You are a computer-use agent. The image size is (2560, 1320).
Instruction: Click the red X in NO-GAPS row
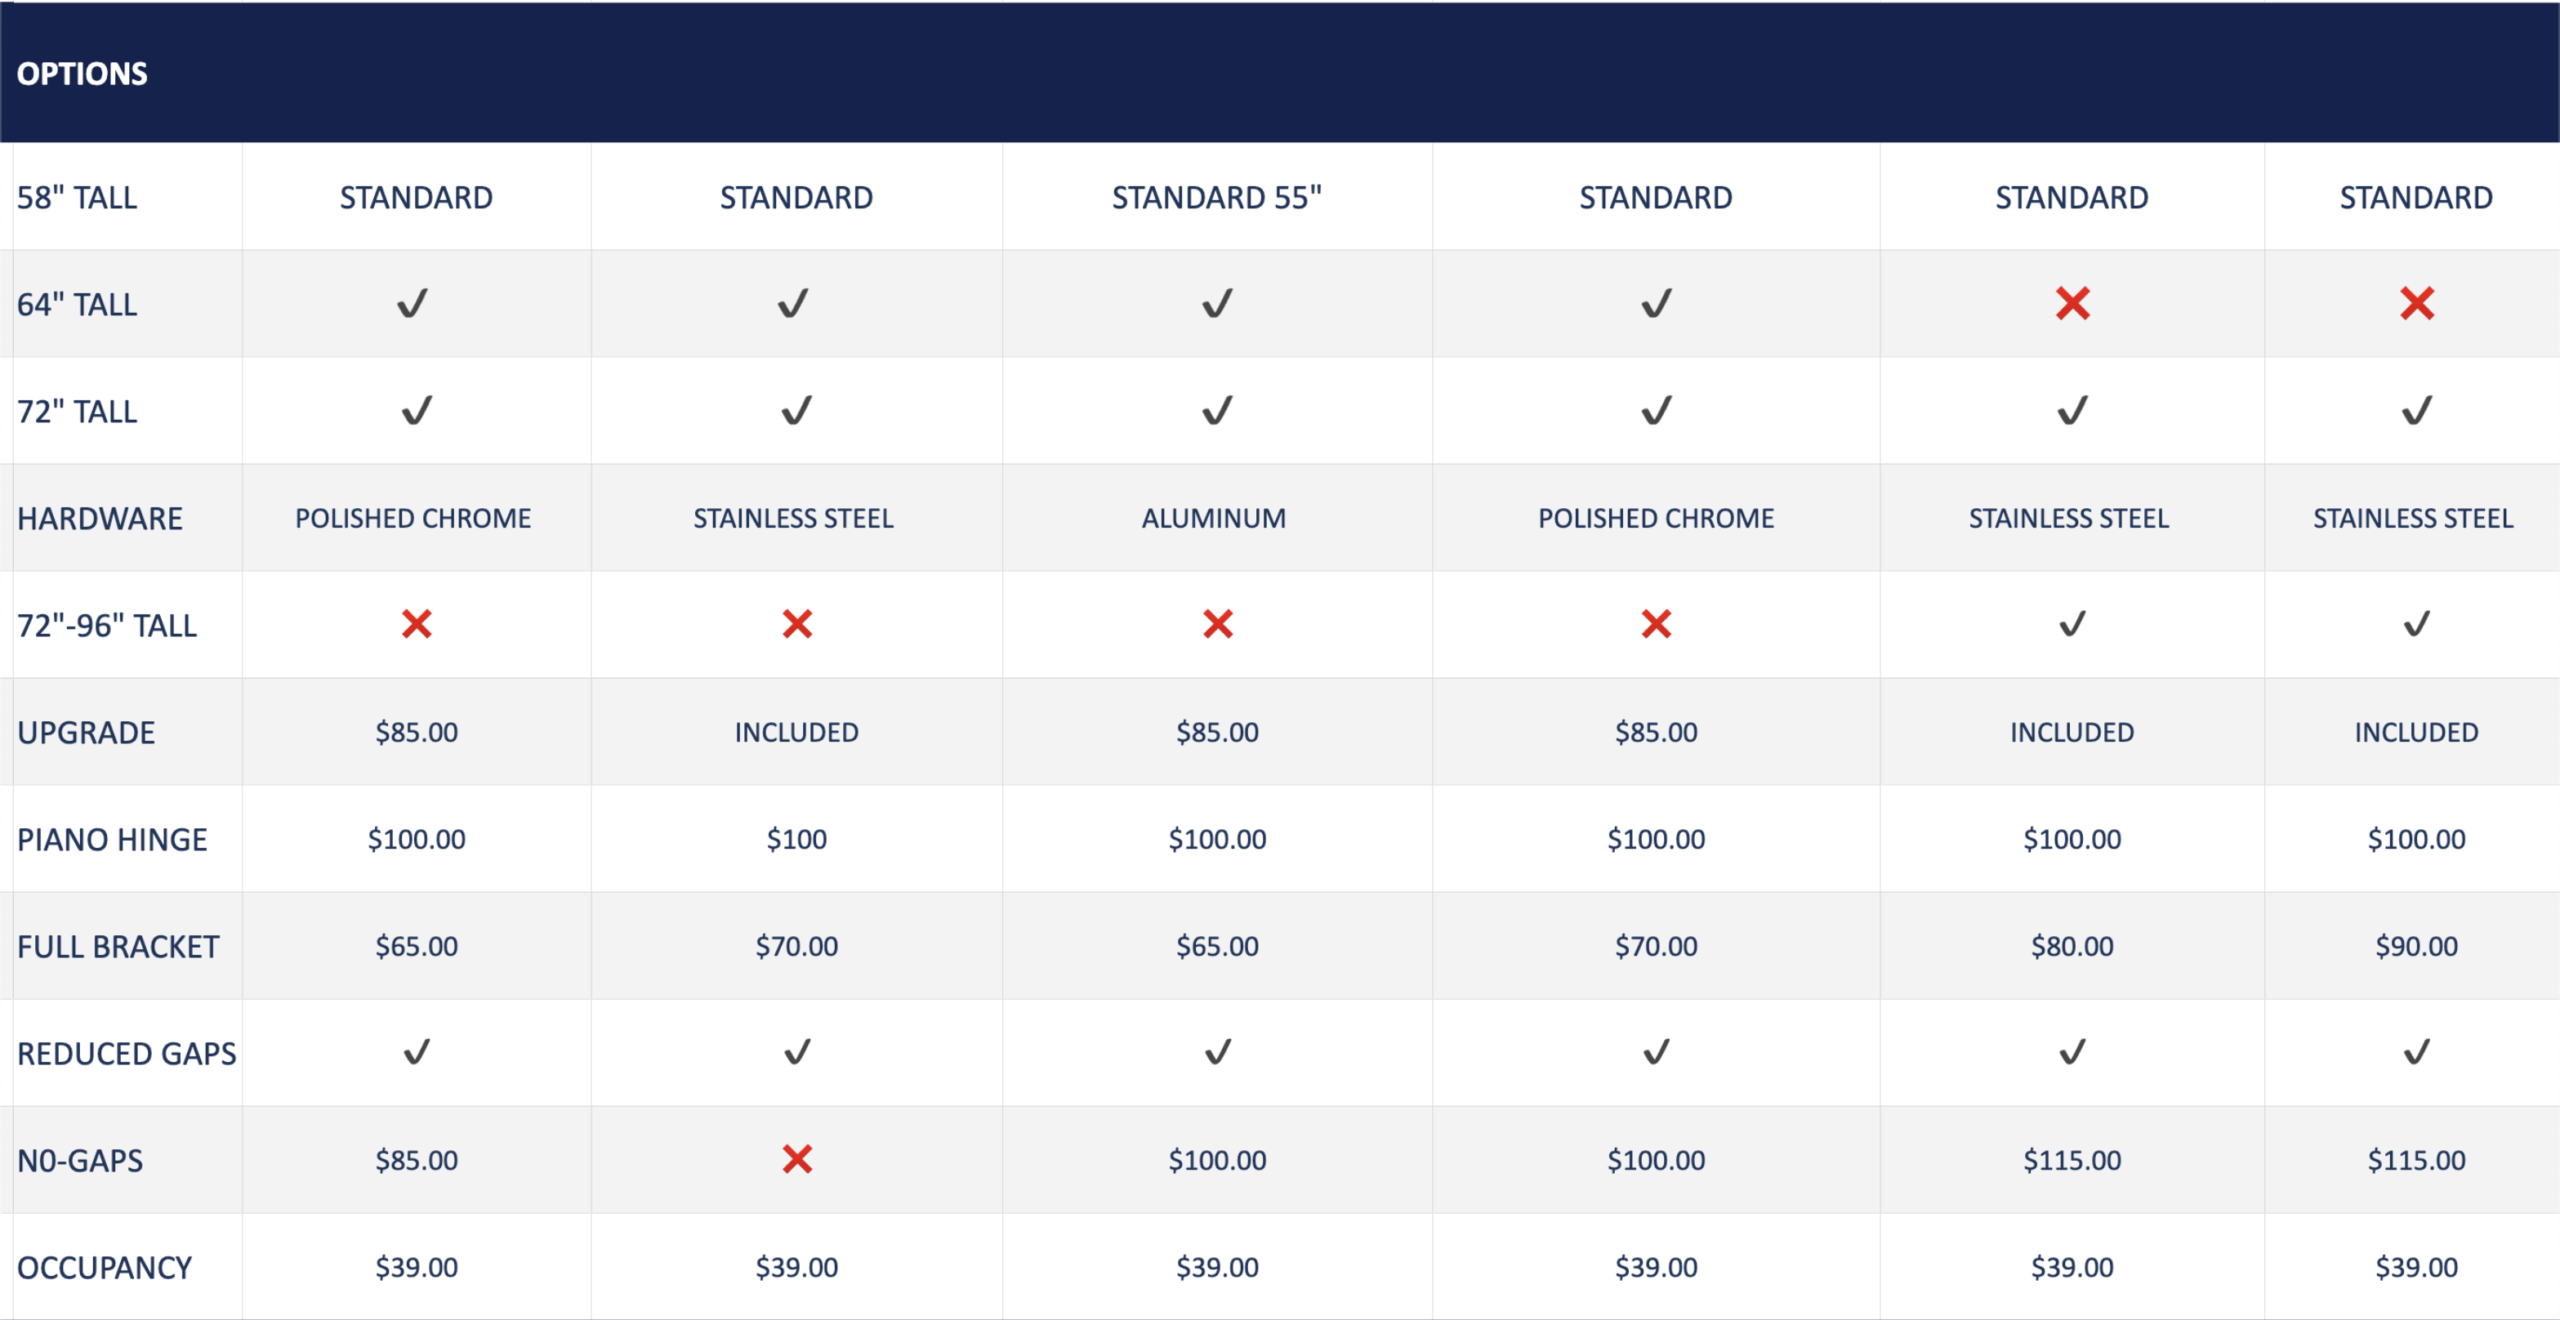[797, 1159]
